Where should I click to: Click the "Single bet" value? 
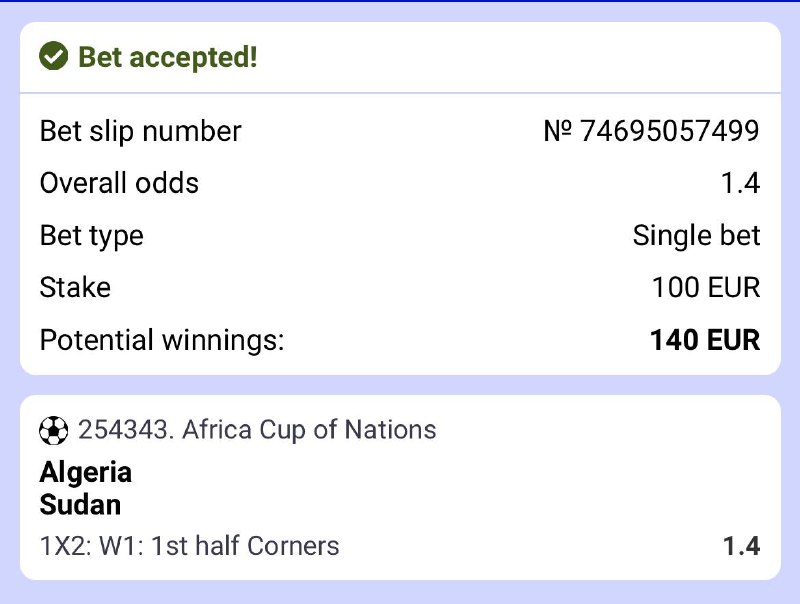(x=696, y=236)
